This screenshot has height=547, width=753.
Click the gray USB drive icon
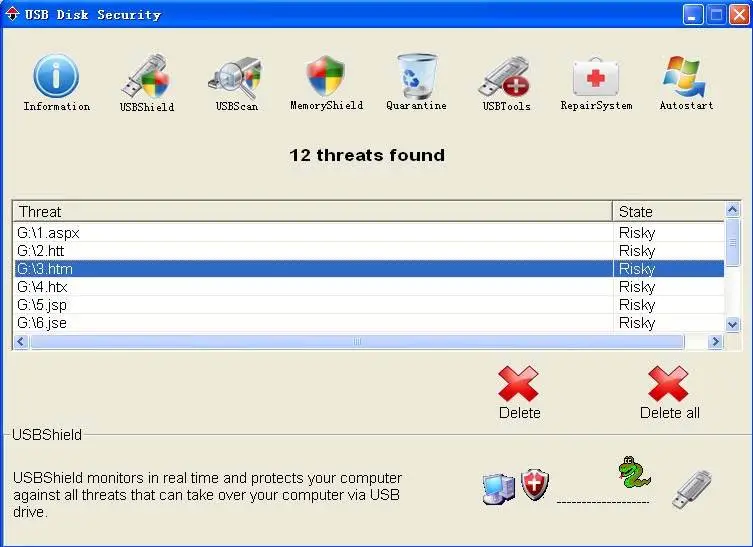pyautogui.click(x=692, y=489)
